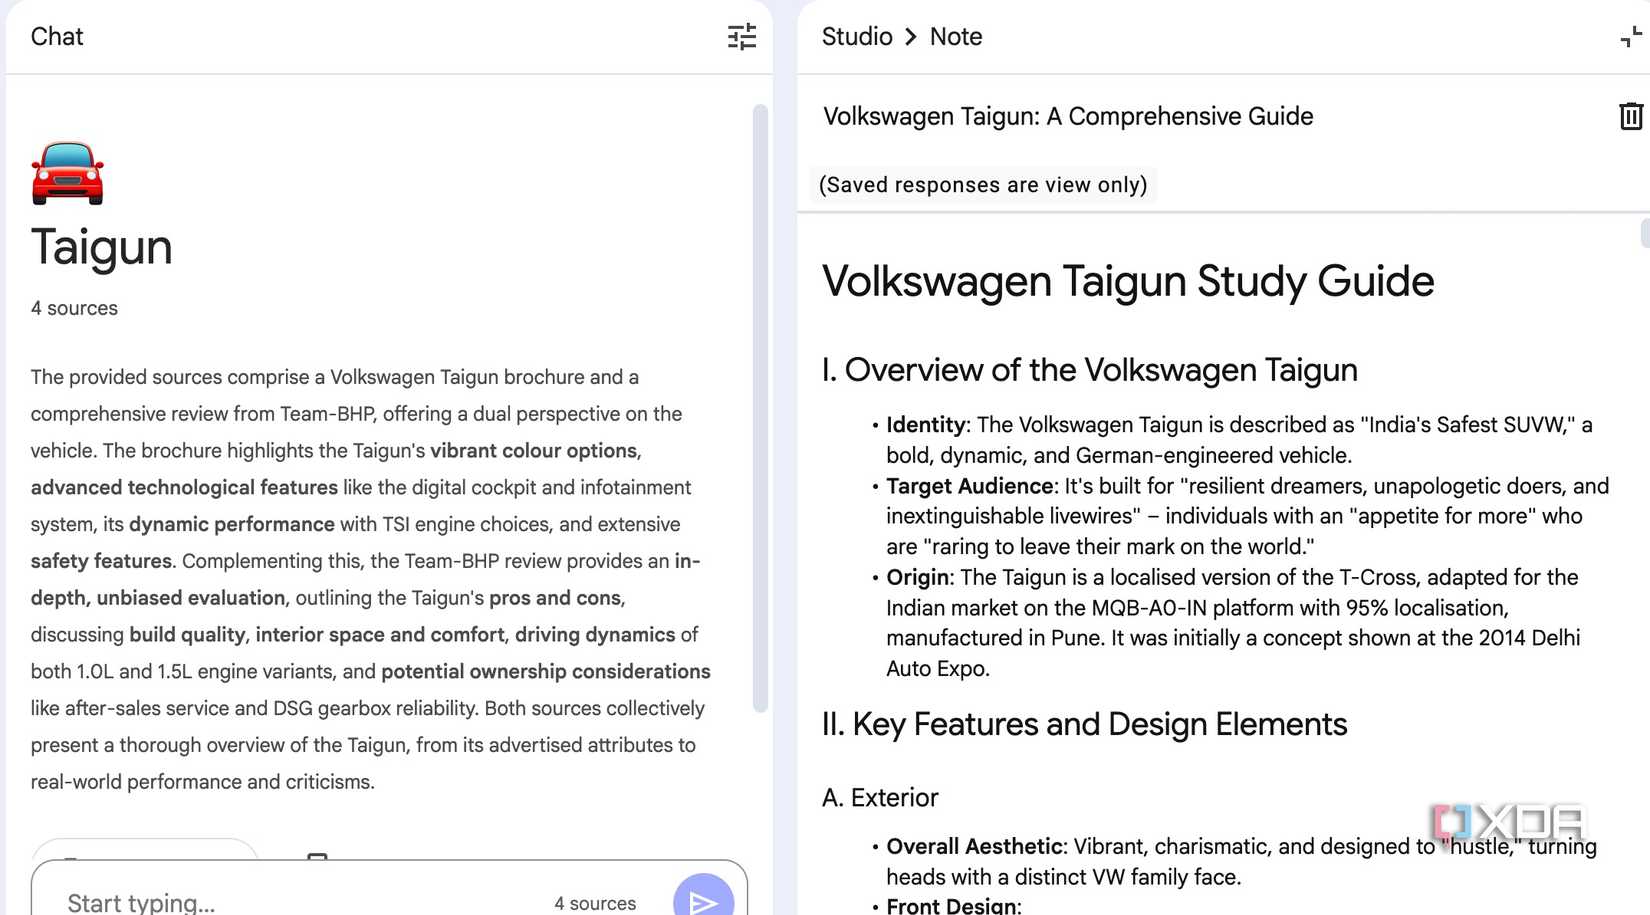Click the 'Saved responses are view only' chip
This screenshot has height=915, width=1650.
[x=982, y=184]
